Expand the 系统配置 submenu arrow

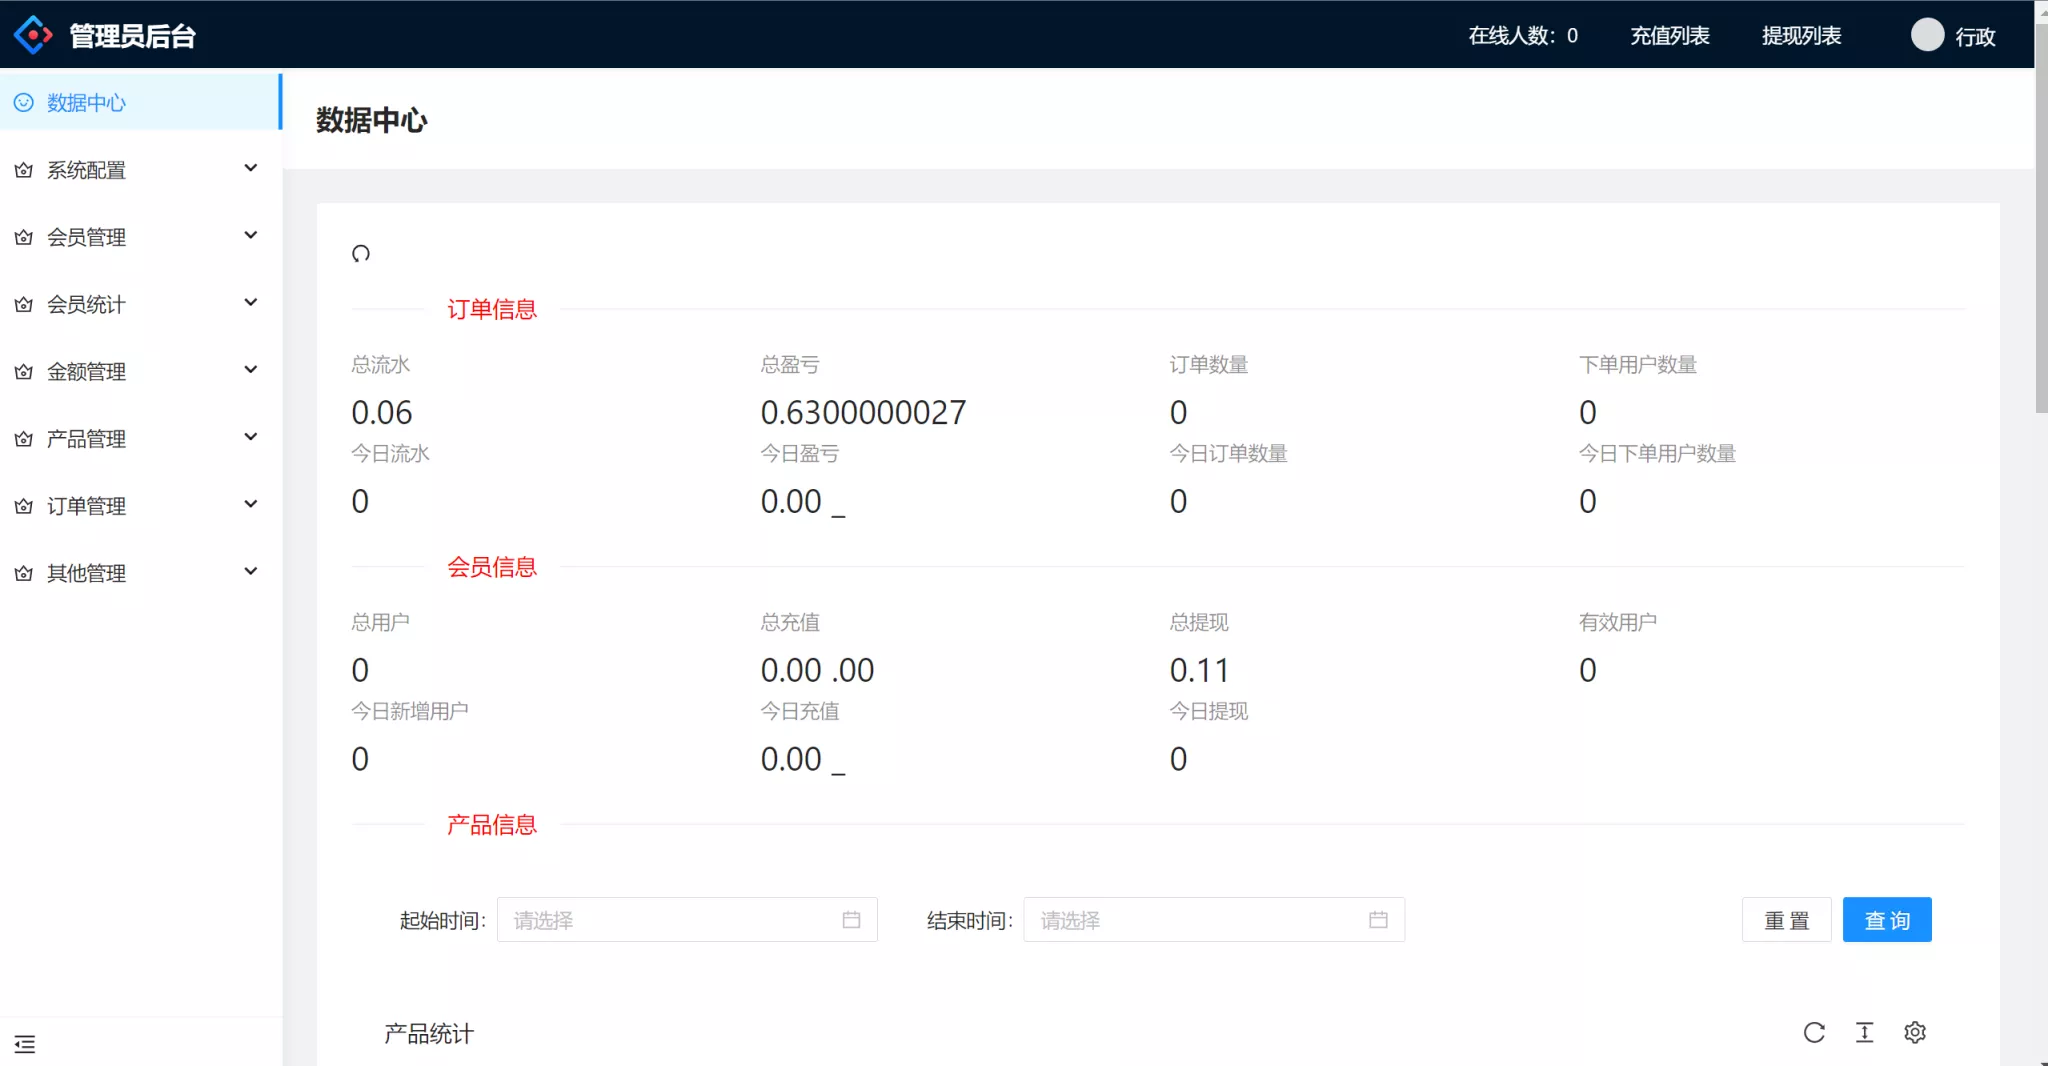click(251, 168)
